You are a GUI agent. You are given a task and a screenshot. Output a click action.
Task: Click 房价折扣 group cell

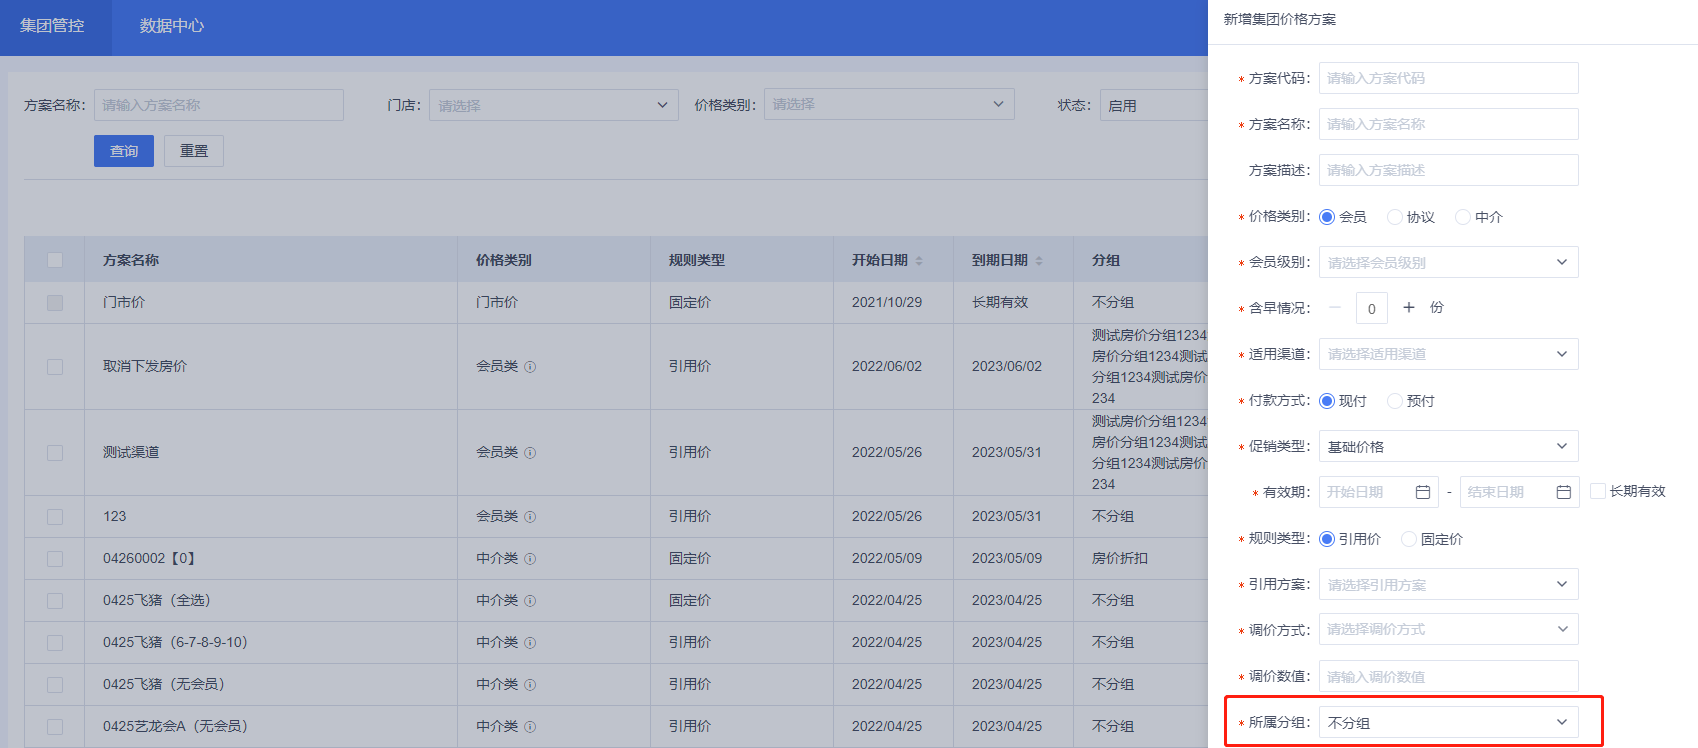[1120, 558]
